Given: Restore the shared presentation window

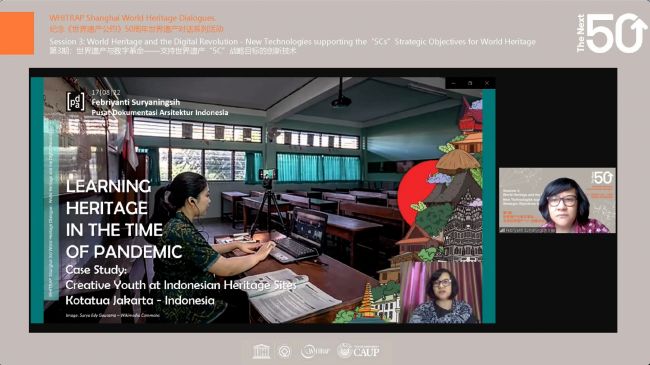Looking at the screenshot, I should click(x=470, y=83).
